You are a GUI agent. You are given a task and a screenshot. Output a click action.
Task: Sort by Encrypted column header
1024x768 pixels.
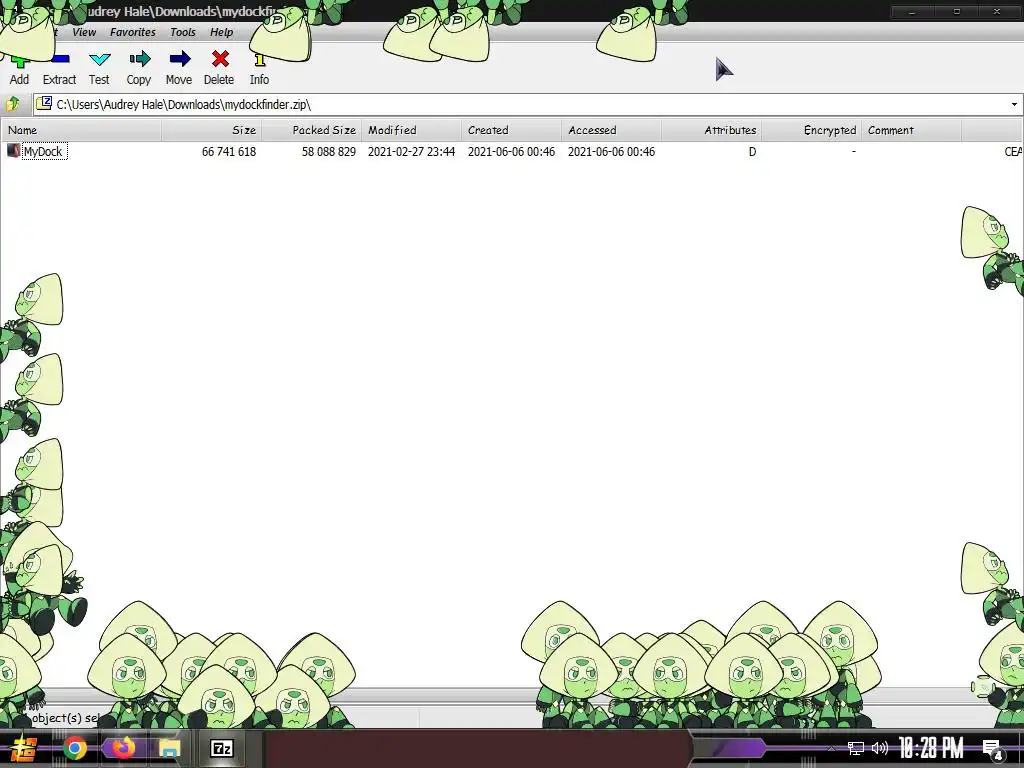tap(811, 130)
